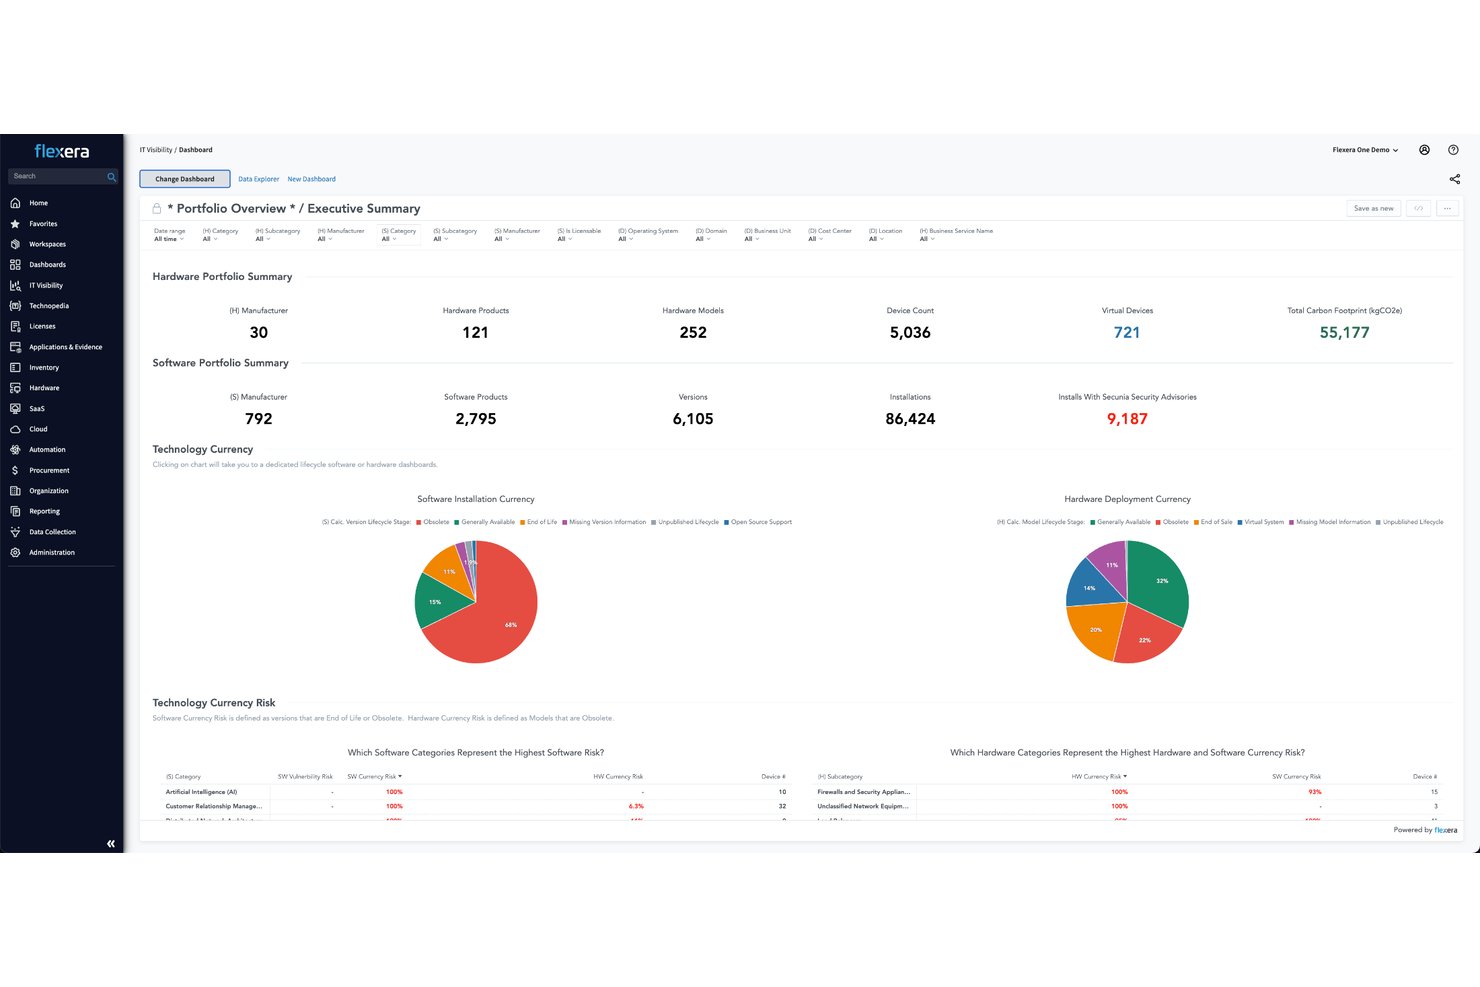Open SaaS icon in sidebar
The width and height of the screenshot is (1480, 987).
15,408
